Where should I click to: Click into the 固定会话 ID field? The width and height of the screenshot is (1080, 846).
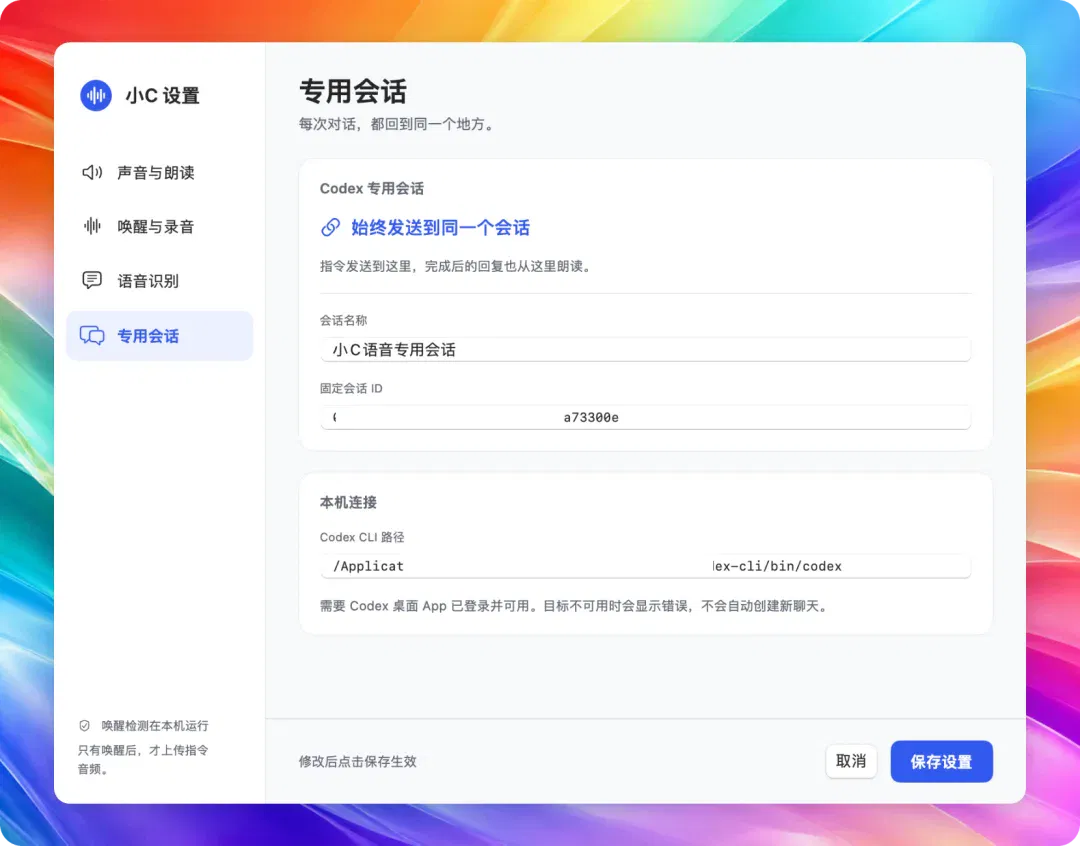(x=646, y=417)
